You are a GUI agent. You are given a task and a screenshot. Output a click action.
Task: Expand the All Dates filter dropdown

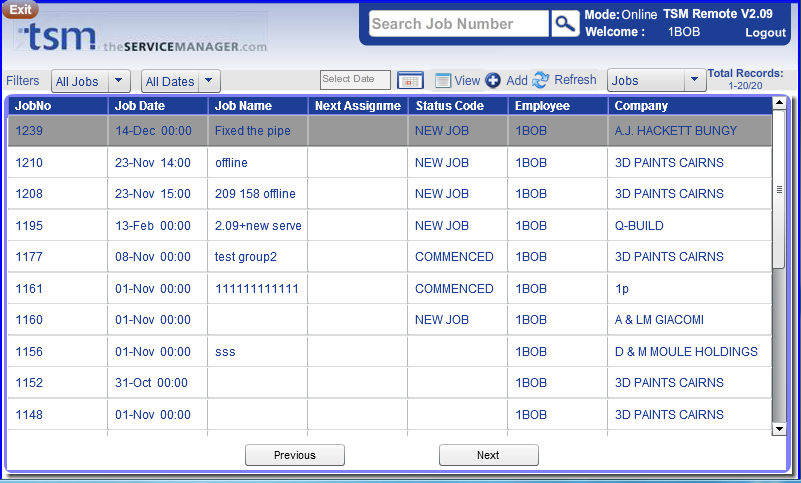(209, 81)
